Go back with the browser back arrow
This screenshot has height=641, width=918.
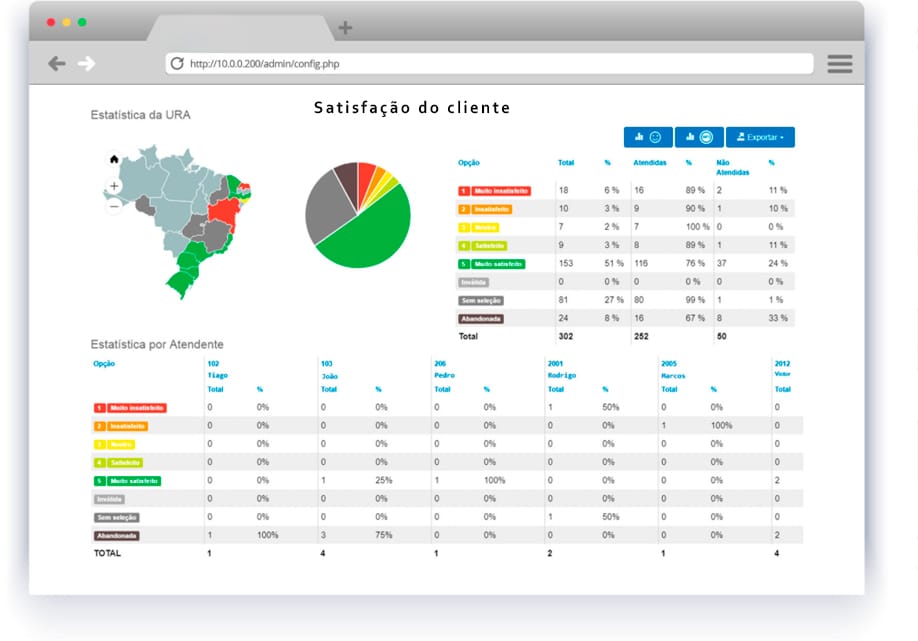pyautogui.click(x=57, y=63)
